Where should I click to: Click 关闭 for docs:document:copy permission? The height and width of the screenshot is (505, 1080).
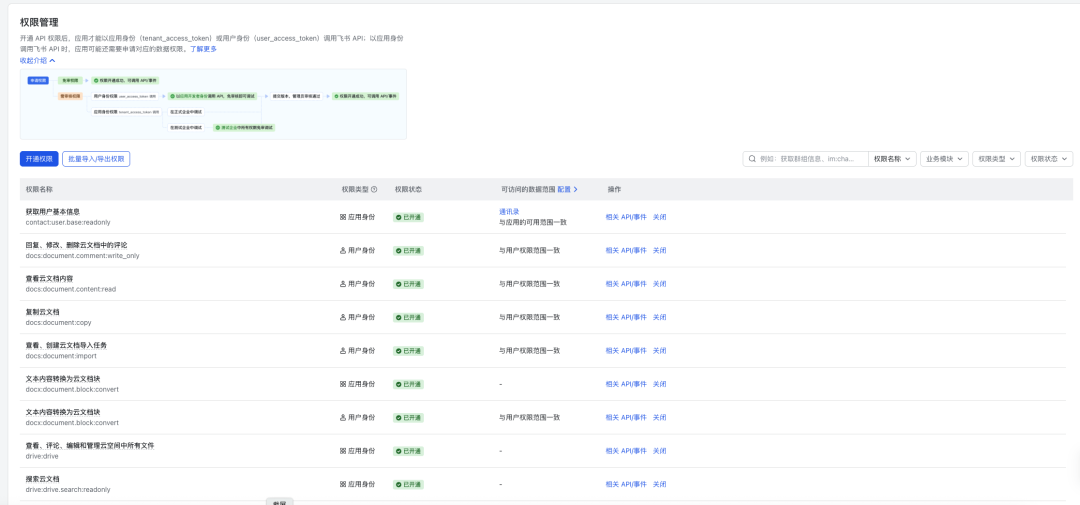pyautogui.click(x=659, y=317)
